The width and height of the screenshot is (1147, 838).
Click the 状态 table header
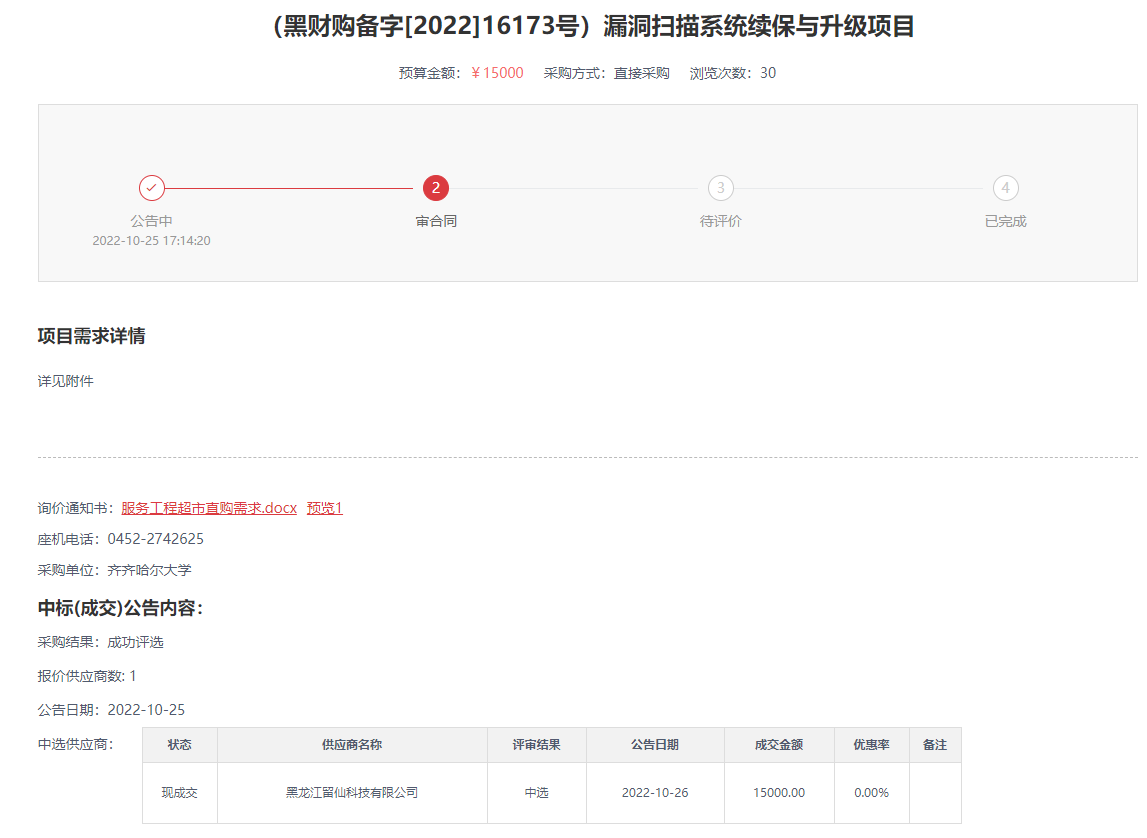click(x=179, y=744)
